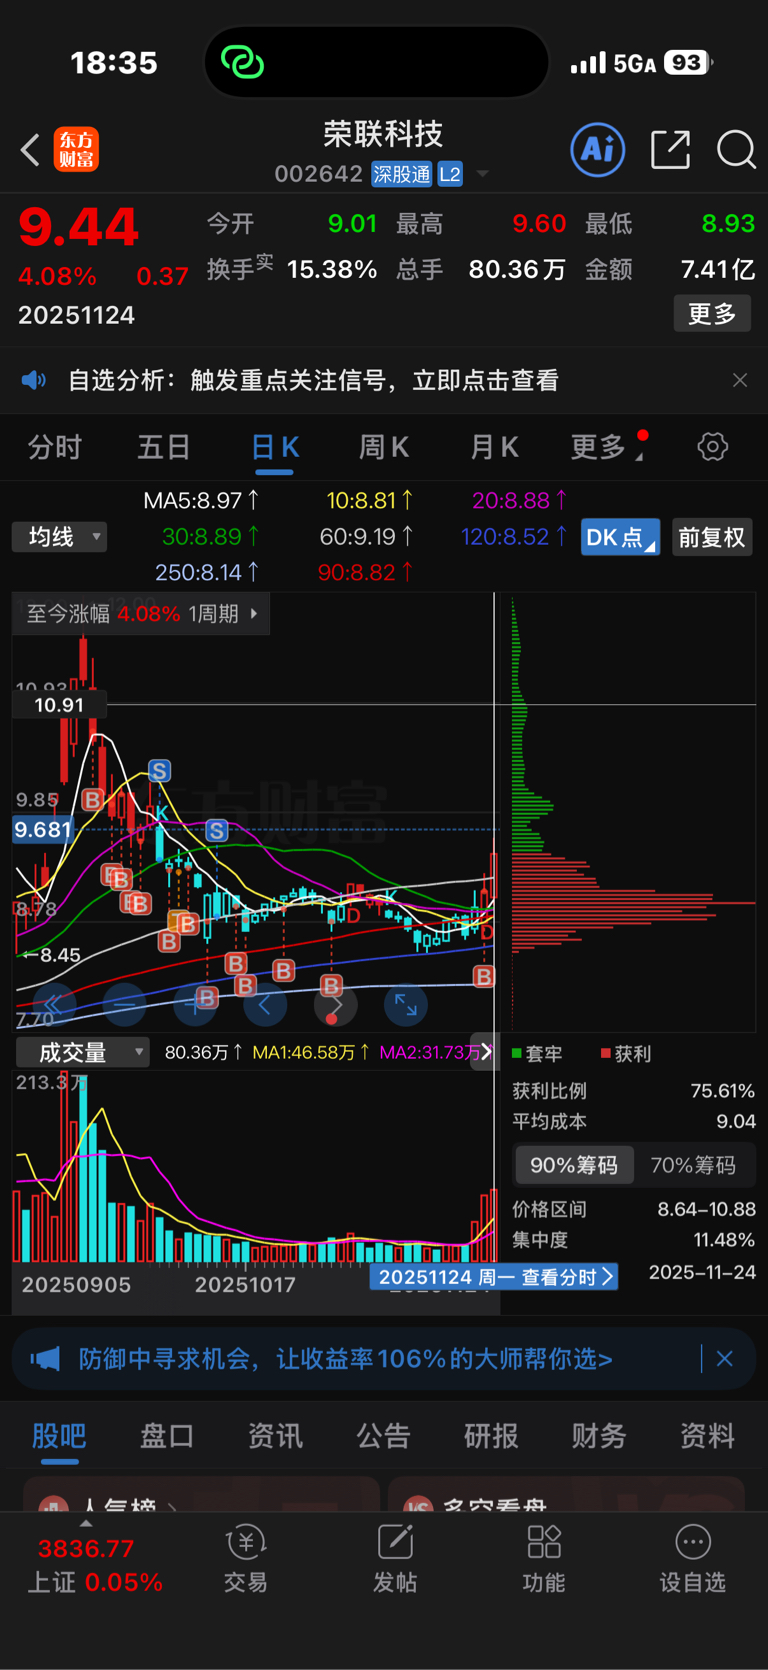
Task: Toggle 获利 legend
Action: pyautogui.click(x=626, y=1054)
